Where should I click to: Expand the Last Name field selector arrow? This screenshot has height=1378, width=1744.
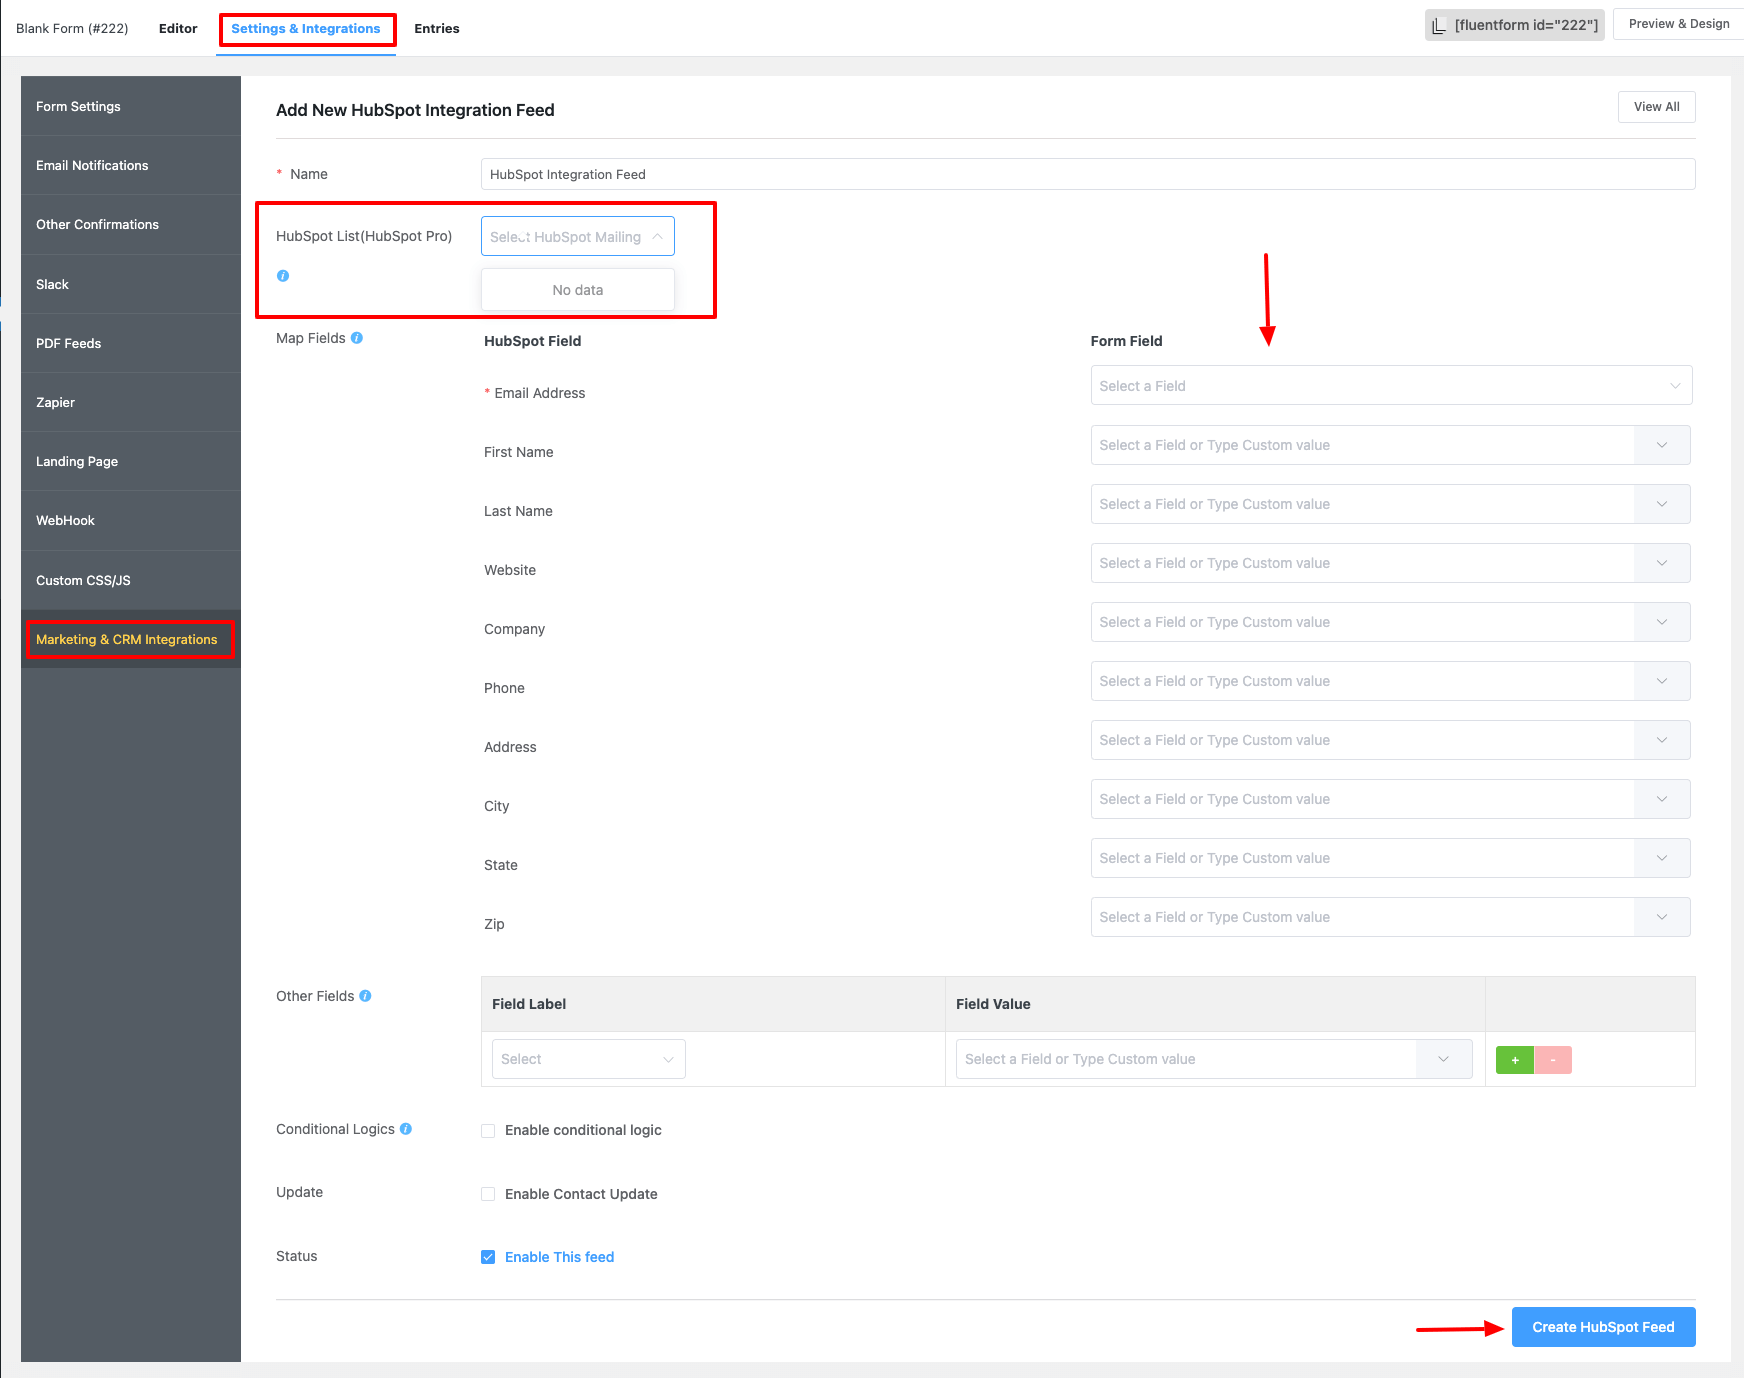click(1662, 504)
